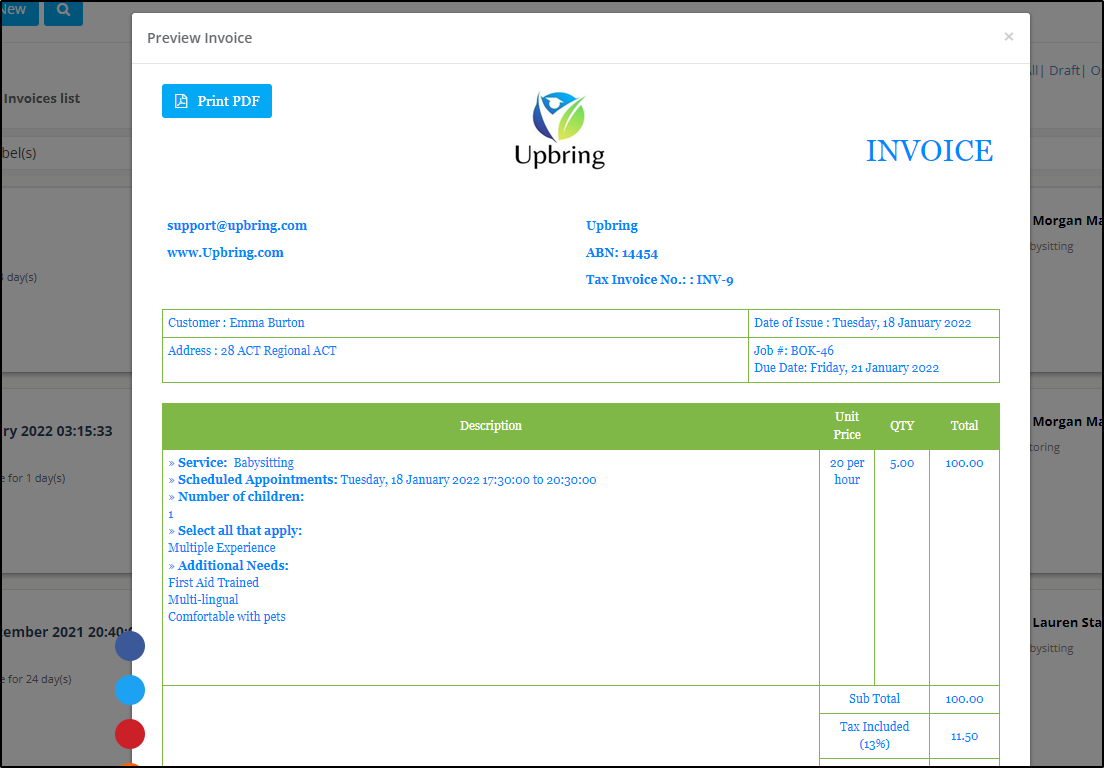
Task: Click Job #: BOK-46 text
Action: click(x=794, y=351)
